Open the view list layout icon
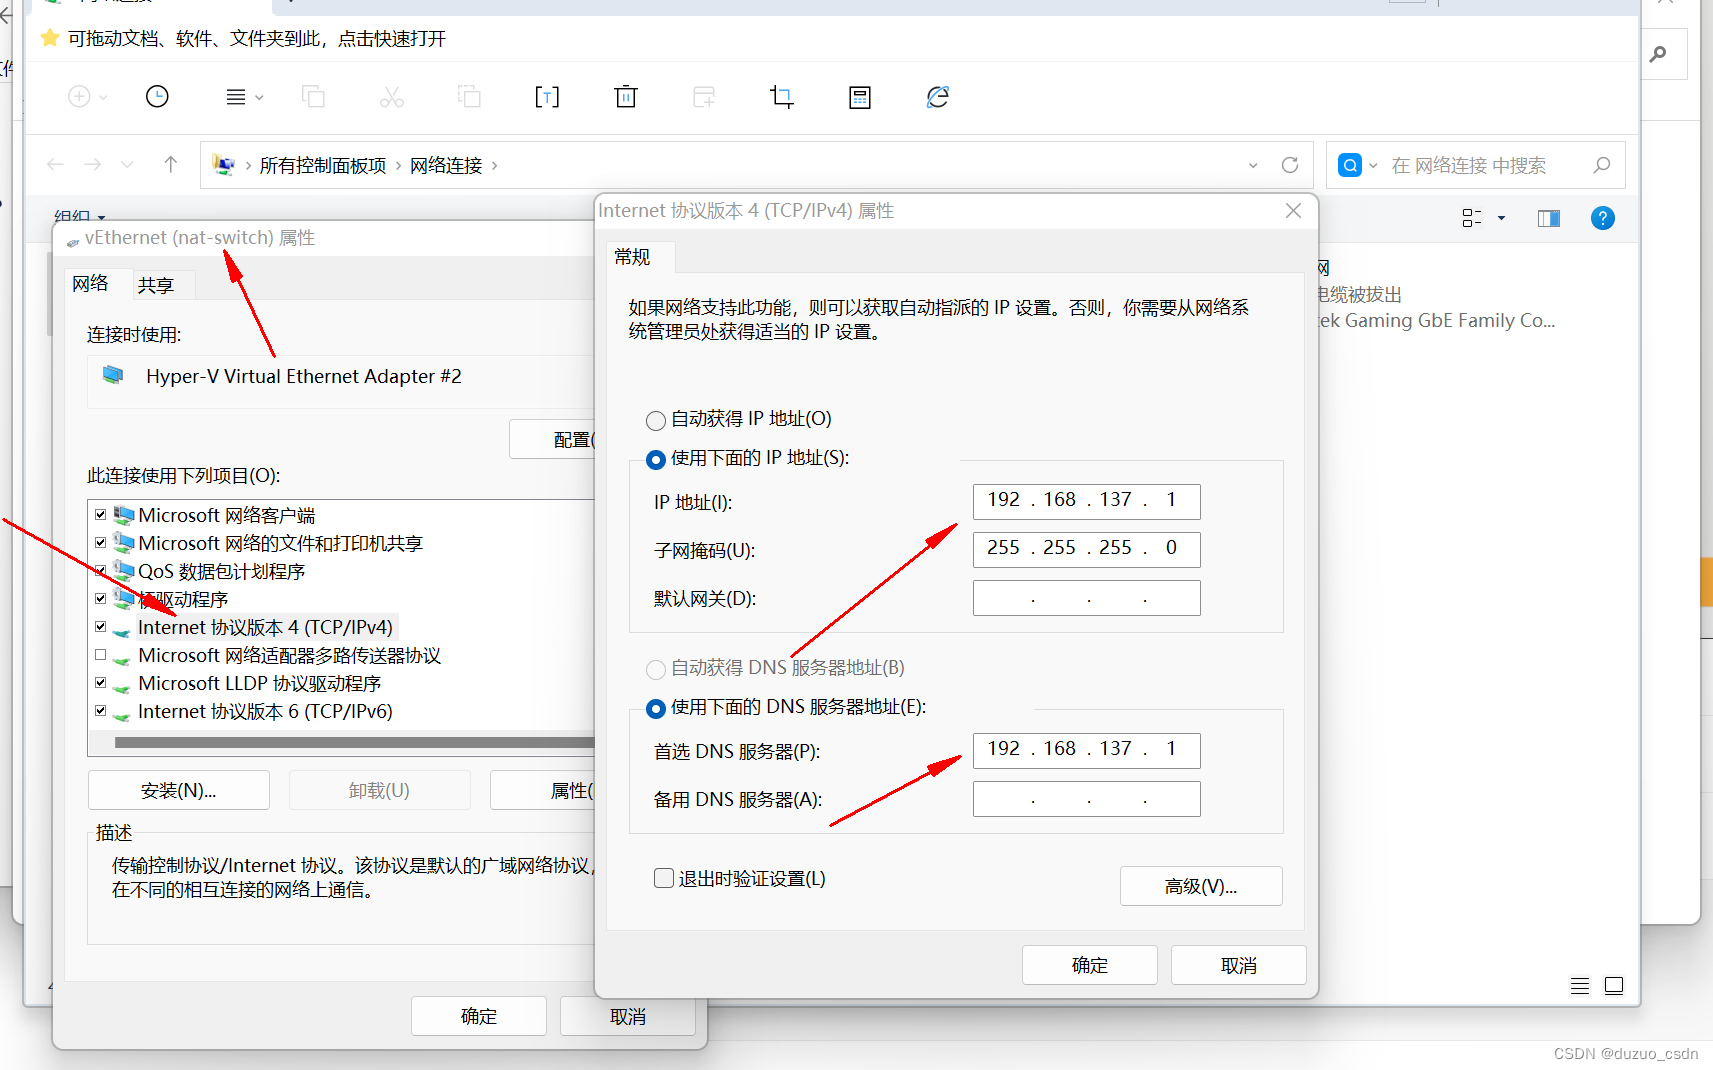This screenshot has height=1070, width=1713. click(x=236, y=97)
